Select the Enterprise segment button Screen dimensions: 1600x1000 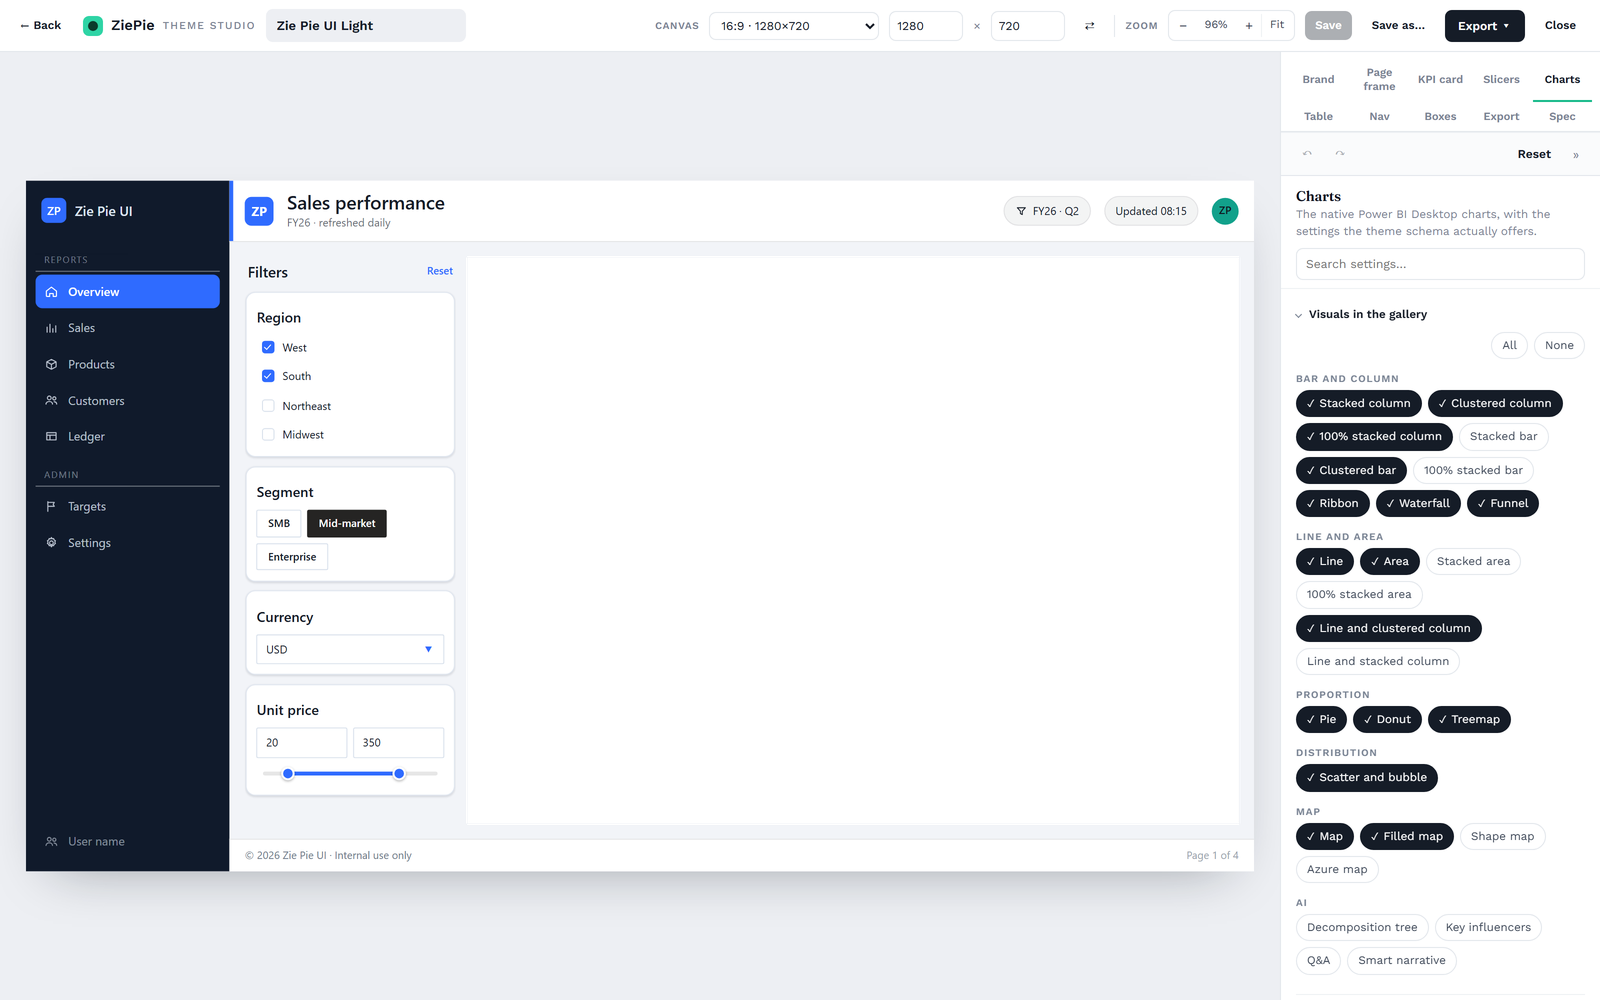tap(292, 557)
